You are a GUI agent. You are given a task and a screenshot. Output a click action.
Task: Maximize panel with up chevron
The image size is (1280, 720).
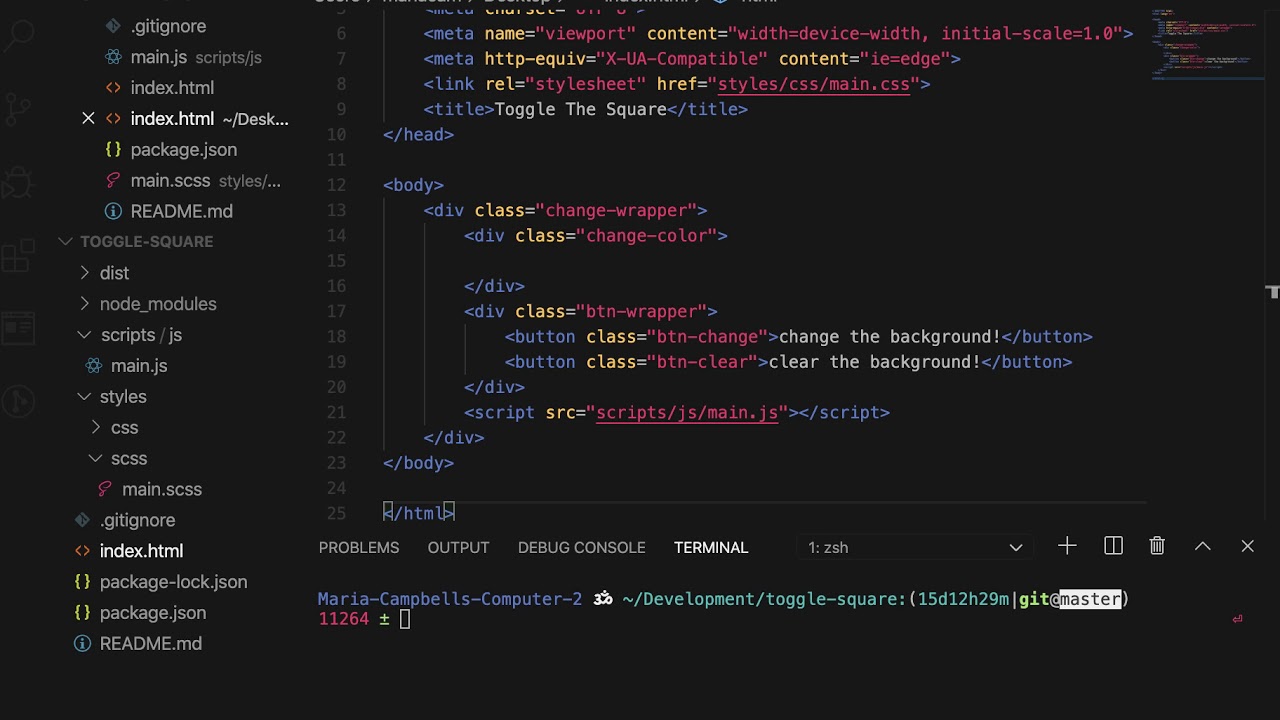click(1202, 546)
